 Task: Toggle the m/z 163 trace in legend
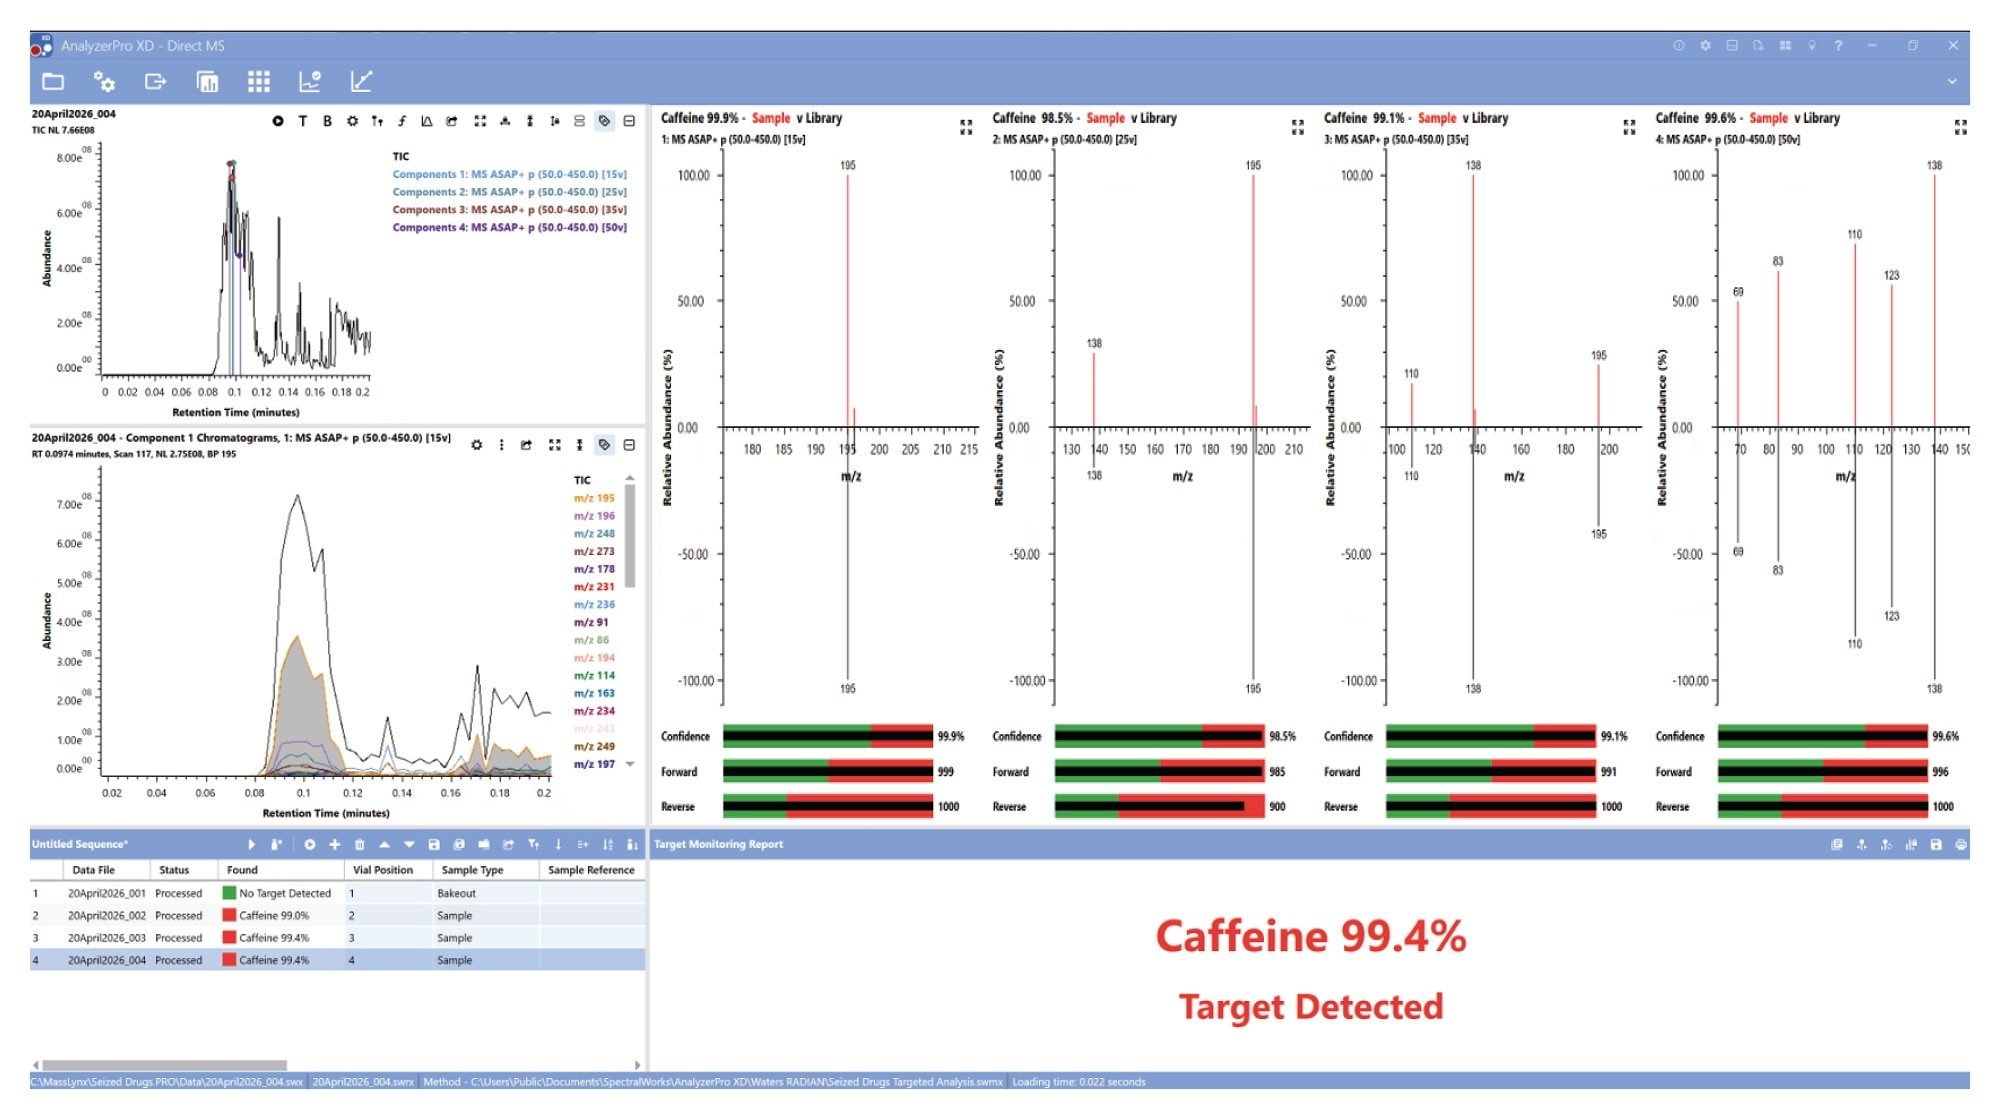pyautogui.click(x=594, y=693)
